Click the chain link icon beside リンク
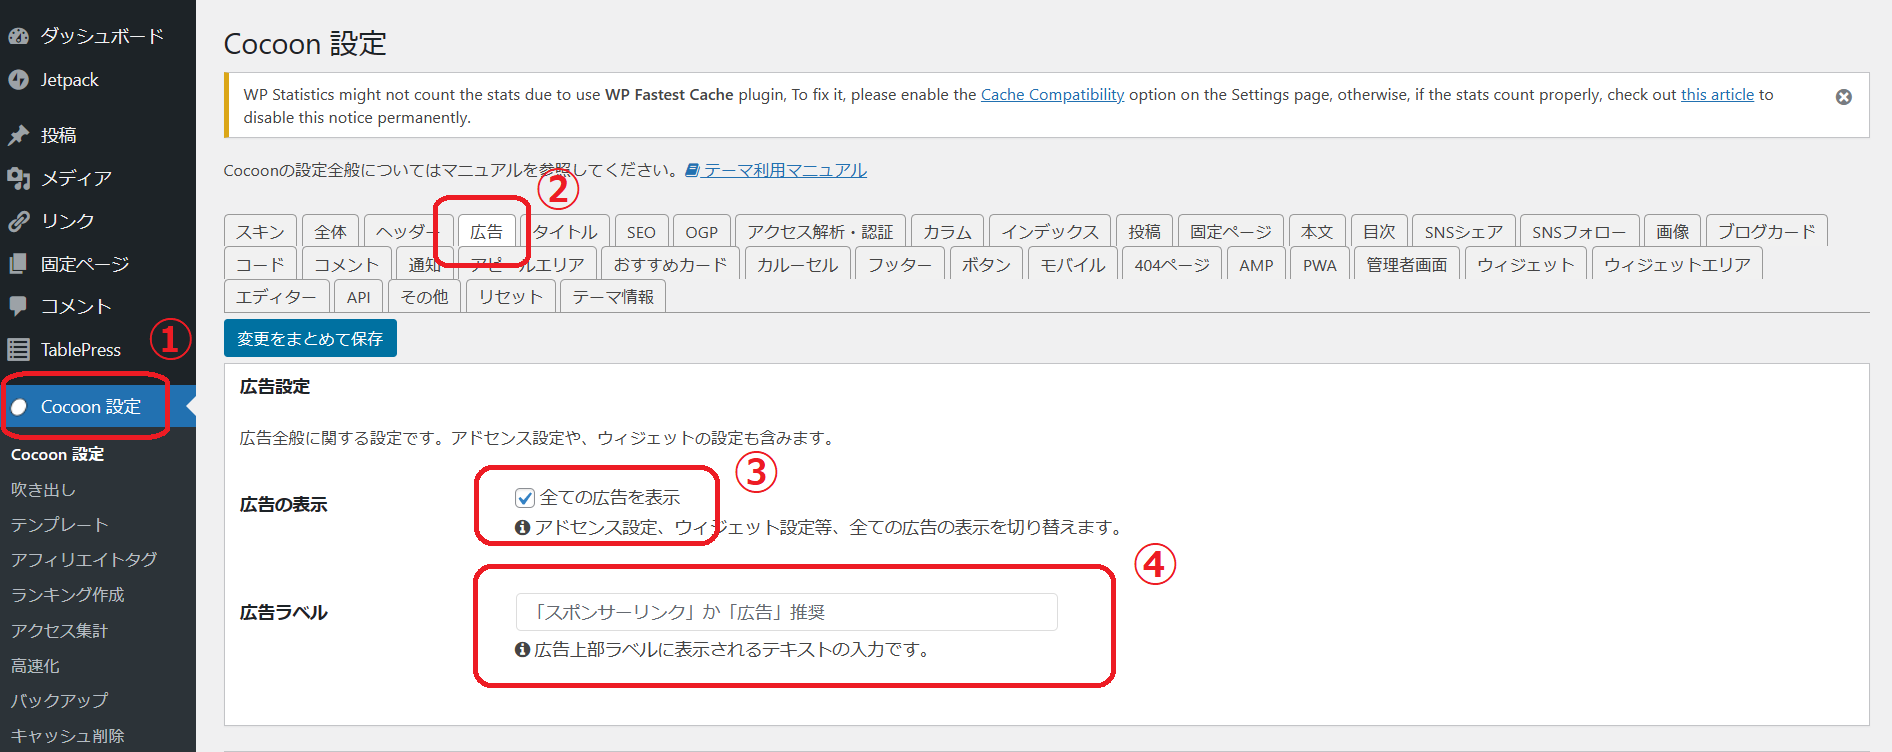The width and height of the screenshot is (1892, 752). pos(18,221)
